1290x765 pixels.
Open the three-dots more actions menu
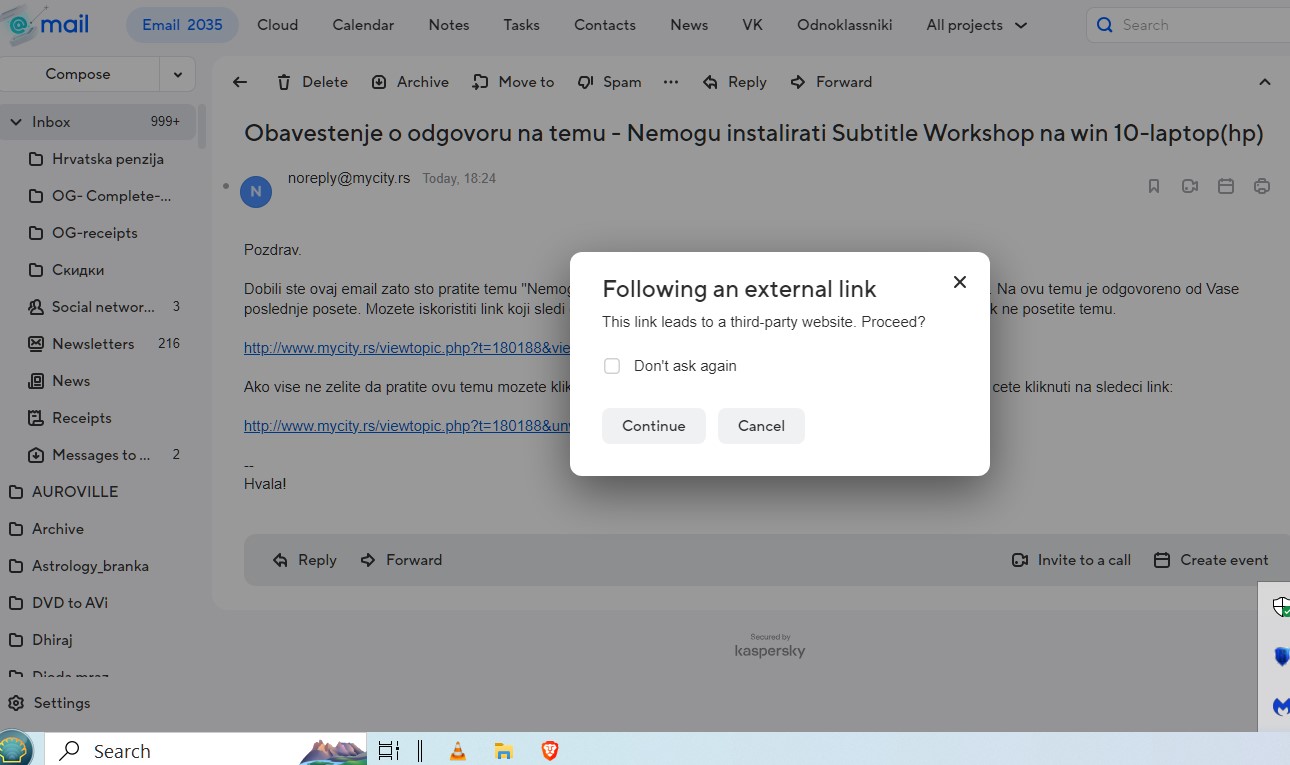[x=671, y=82]
